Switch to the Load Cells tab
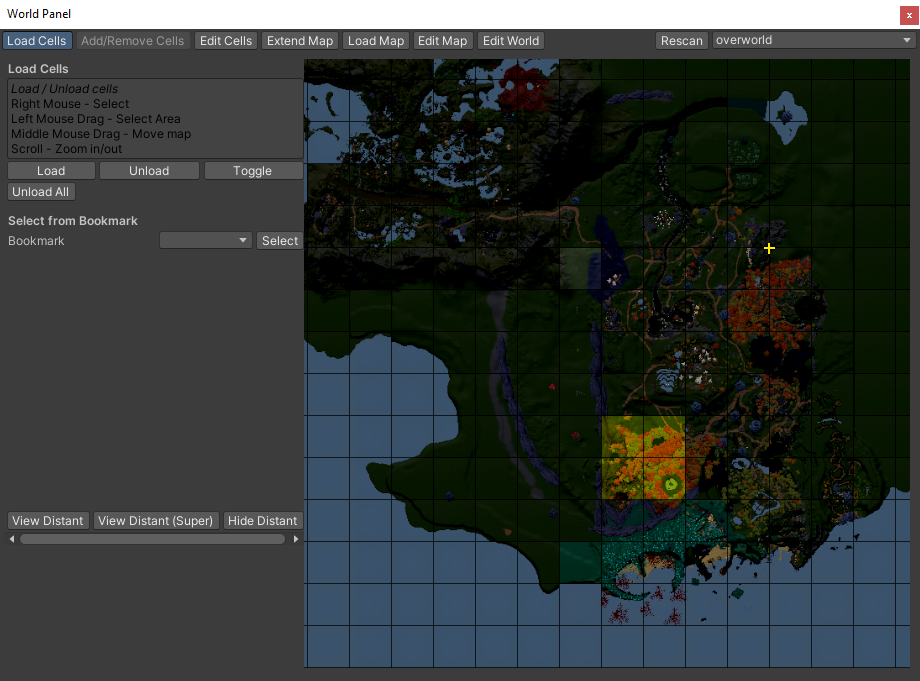The height and width of the screenshot is (681, 920). point(37,41)
